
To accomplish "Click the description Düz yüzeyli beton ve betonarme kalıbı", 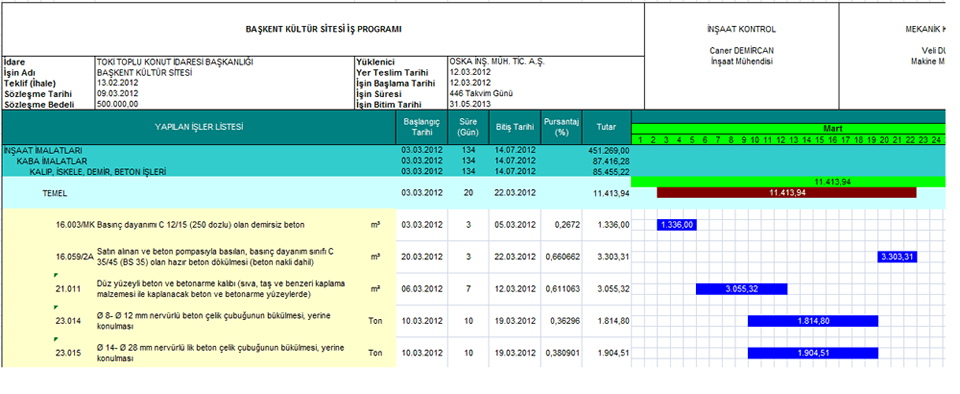I will point(221,289).
